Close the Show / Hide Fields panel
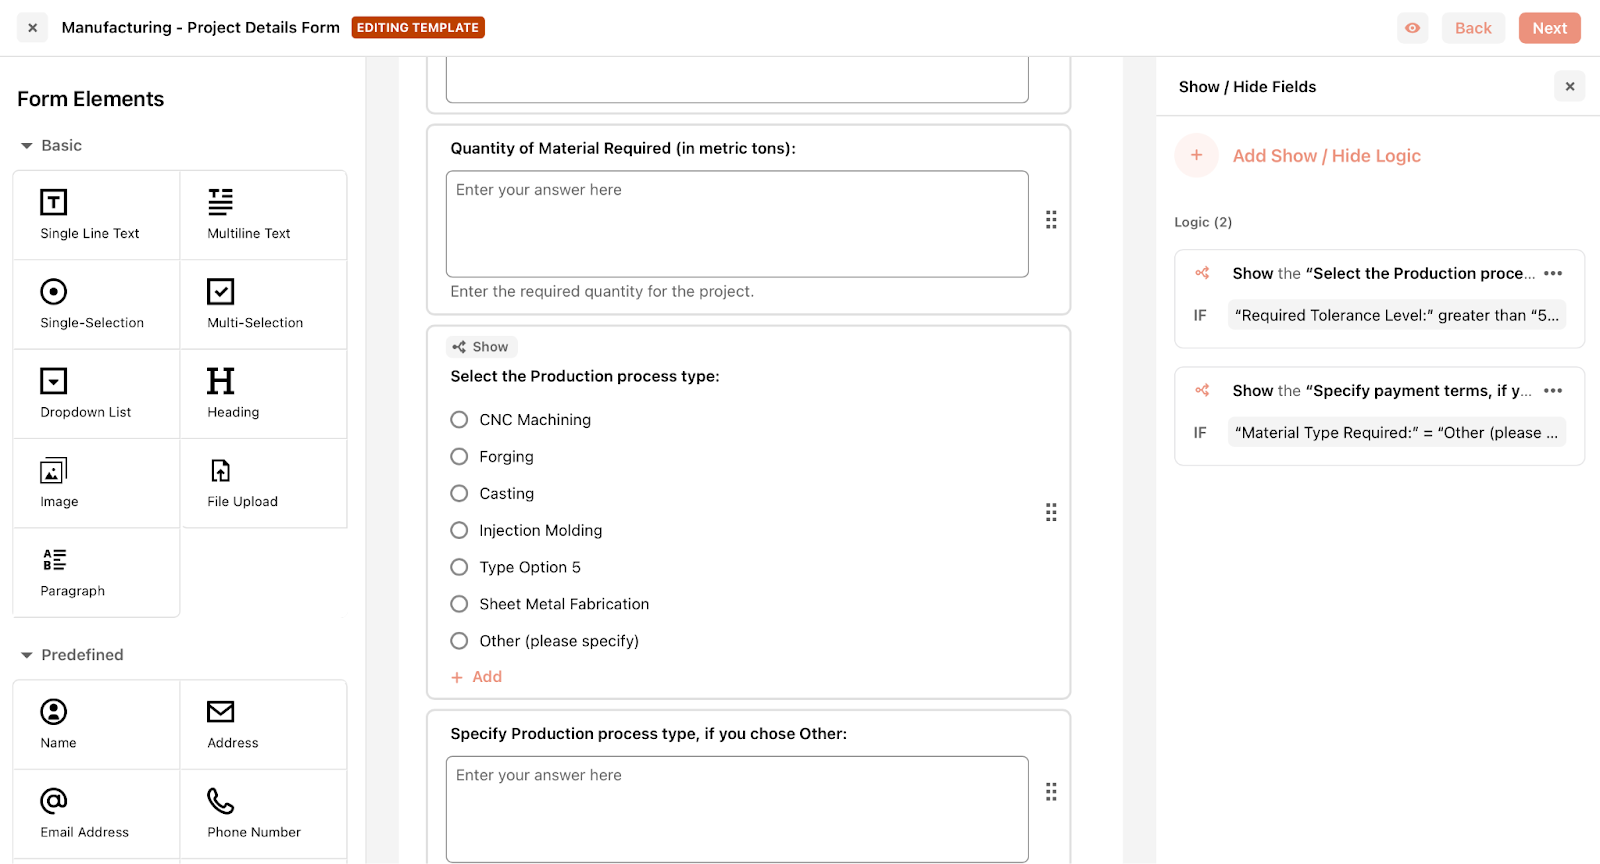The width and height of the screenshot is (1600, 864). [x=1570, y=87]
